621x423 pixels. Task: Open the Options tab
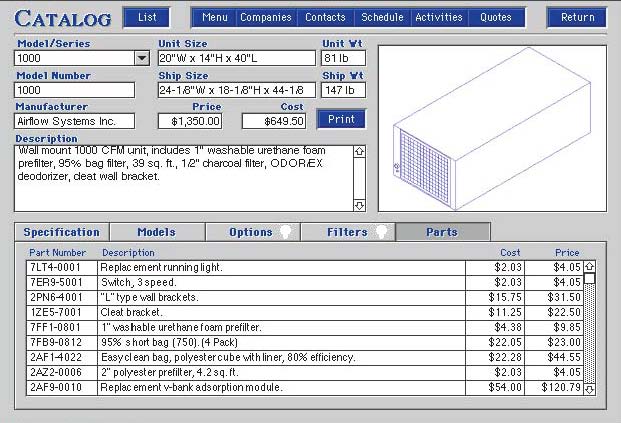tap(252, 232)
